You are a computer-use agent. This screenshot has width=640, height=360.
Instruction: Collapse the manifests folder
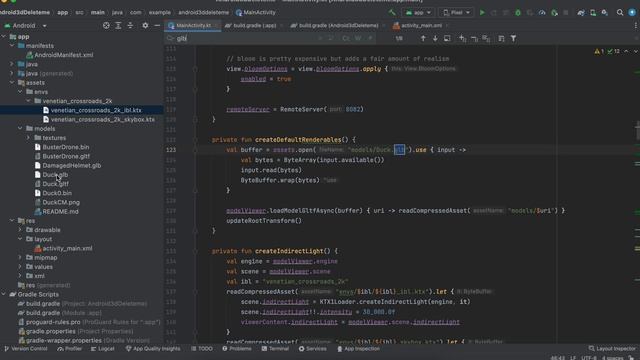click(x=12, y=46)
